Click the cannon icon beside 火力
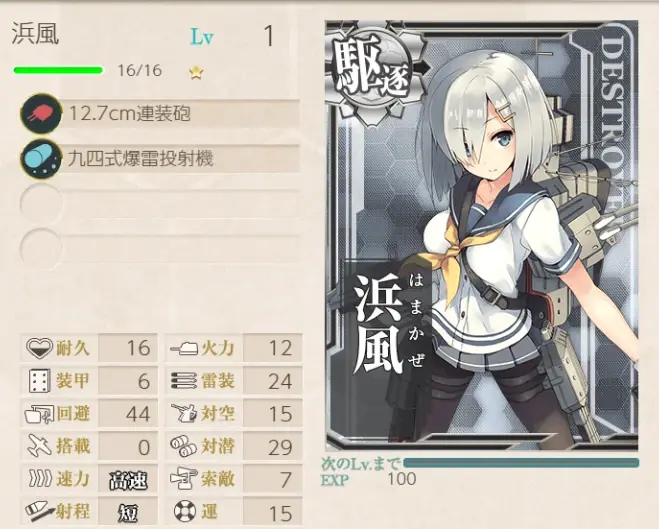The width and height of the screenshot is (659, 529). pyautogui.click(x=184, y=348)
